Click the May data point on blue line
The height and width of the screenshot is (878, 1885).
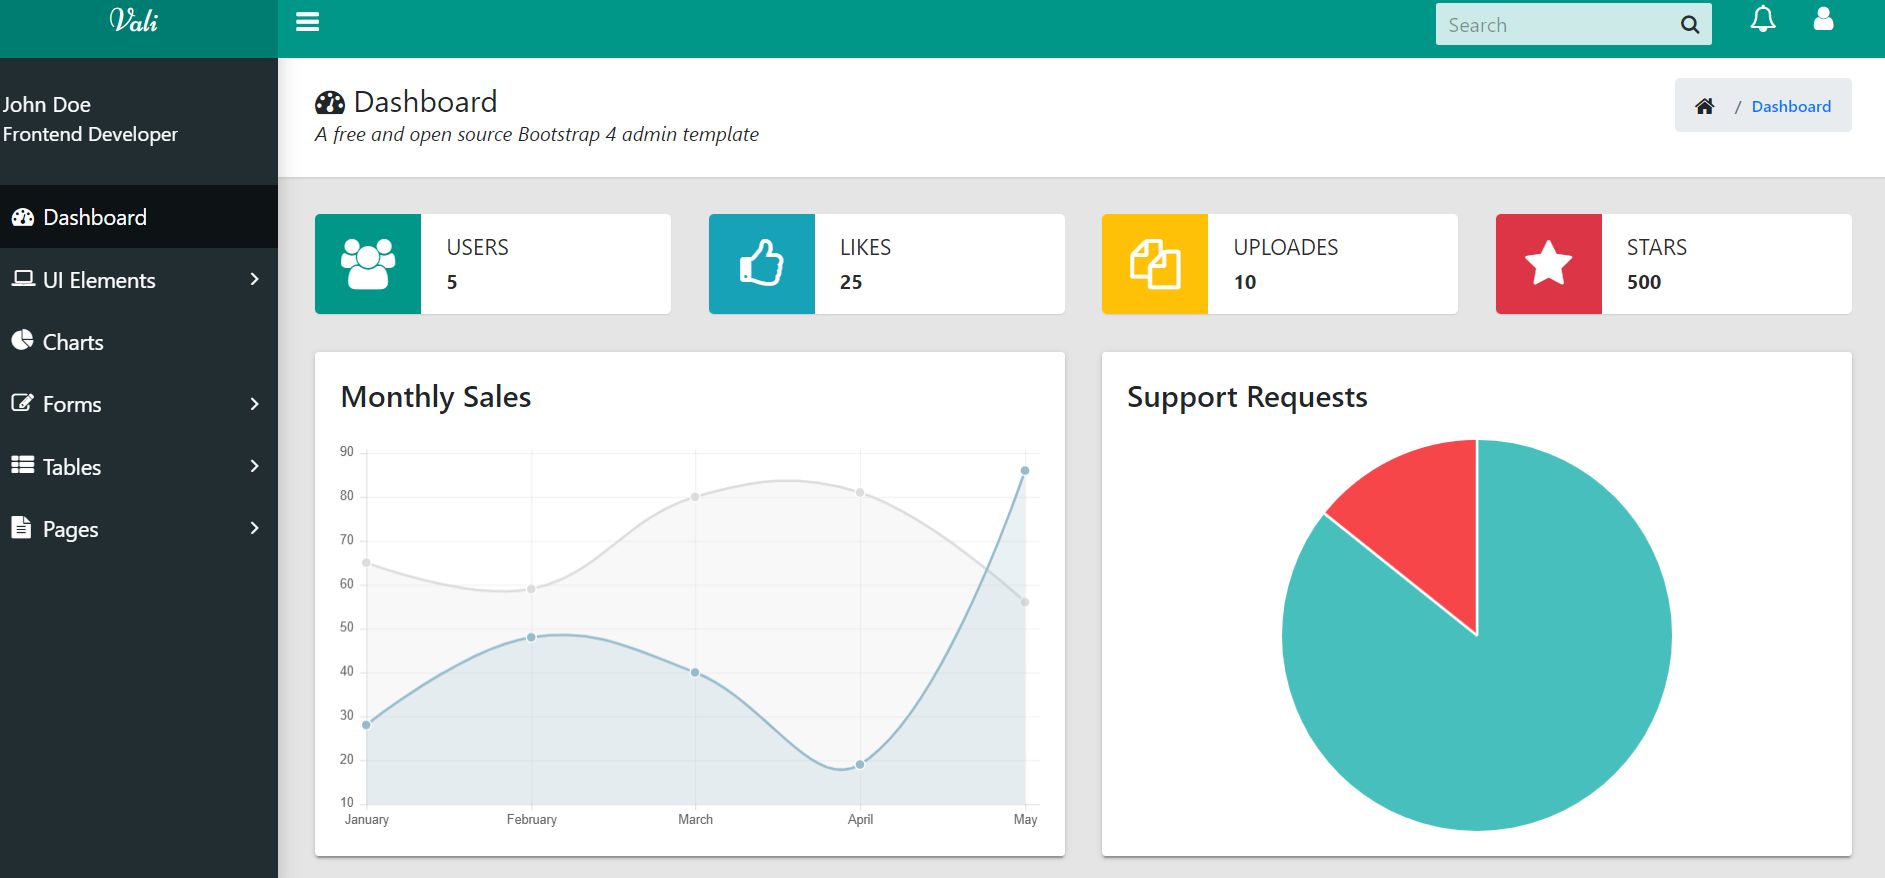[1025, 471]
